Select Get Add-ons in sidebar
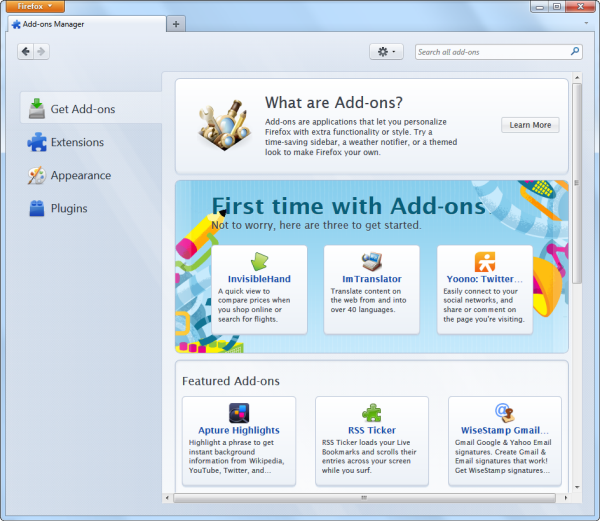This screenshot has width=600, height=521. click(91, 109)
